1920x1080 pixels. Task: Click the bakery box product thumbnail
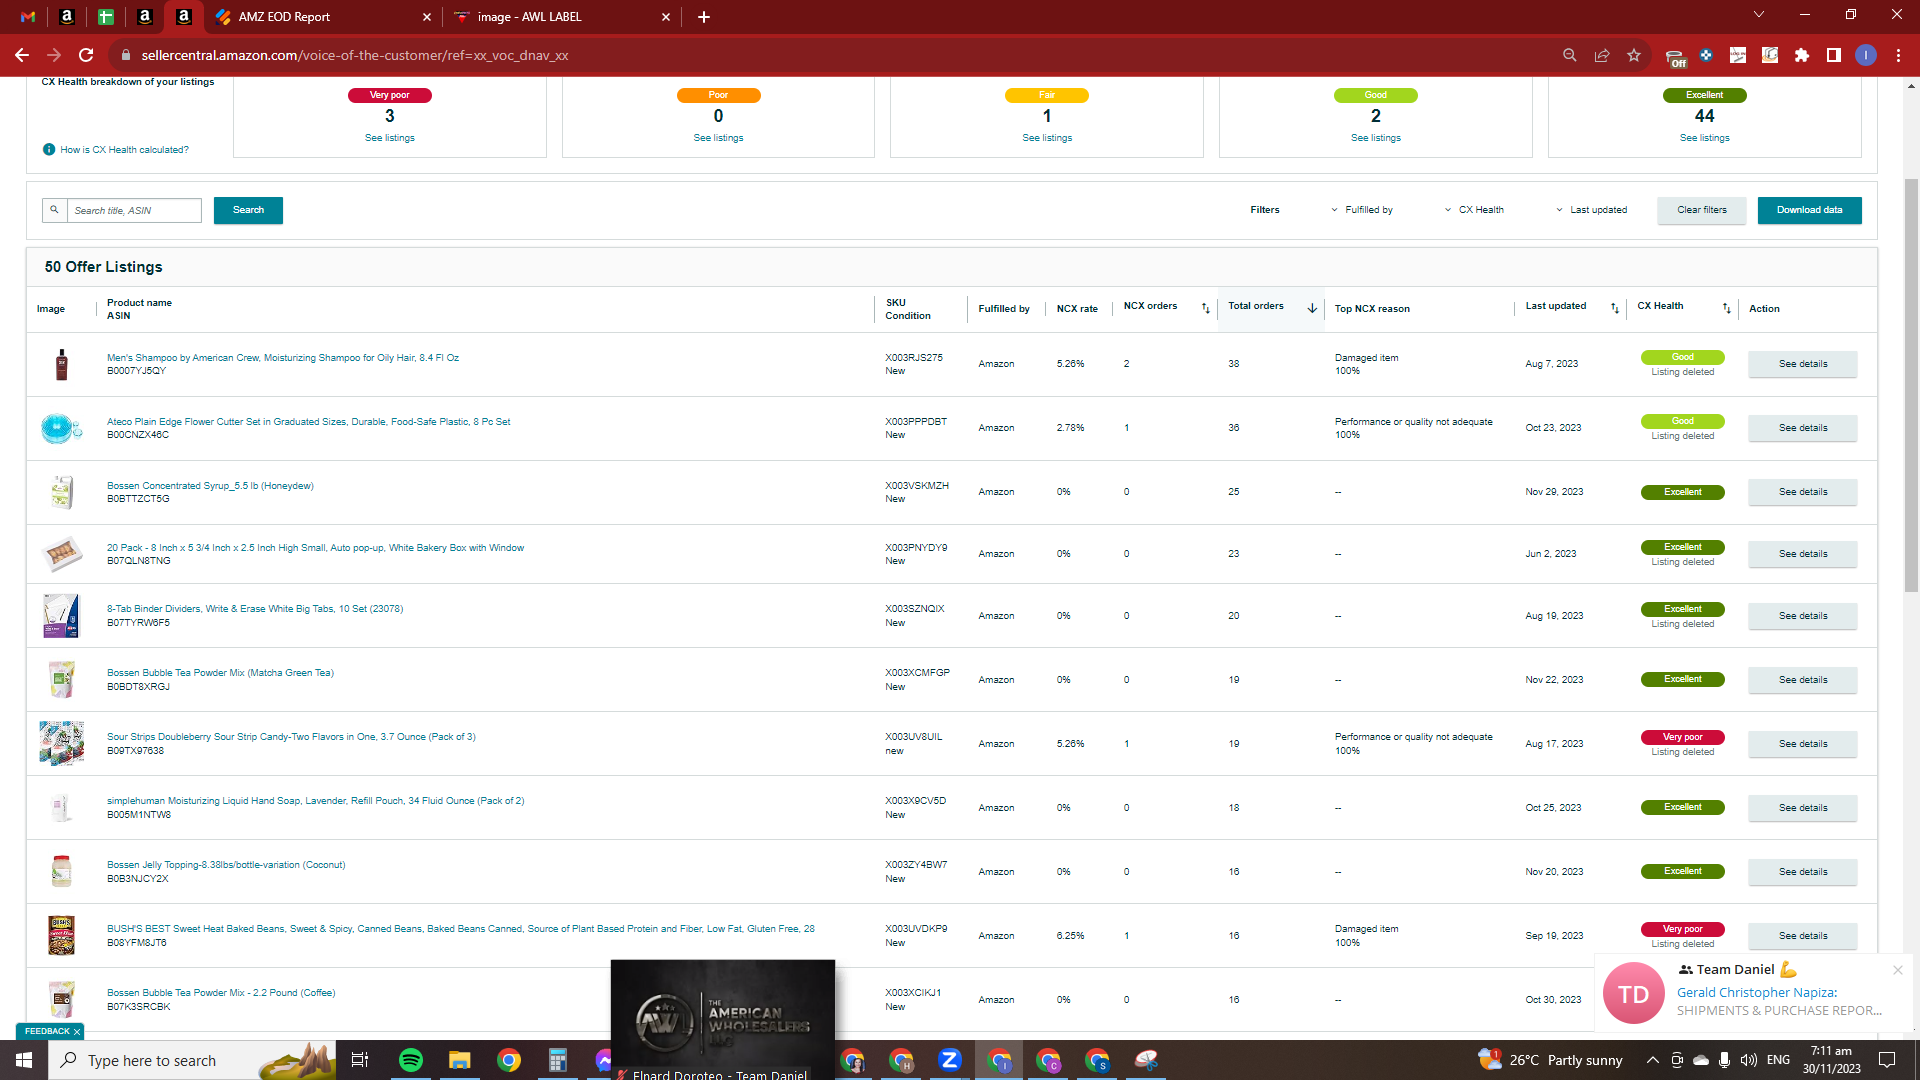pyautogui.click(x=61, y=554)
